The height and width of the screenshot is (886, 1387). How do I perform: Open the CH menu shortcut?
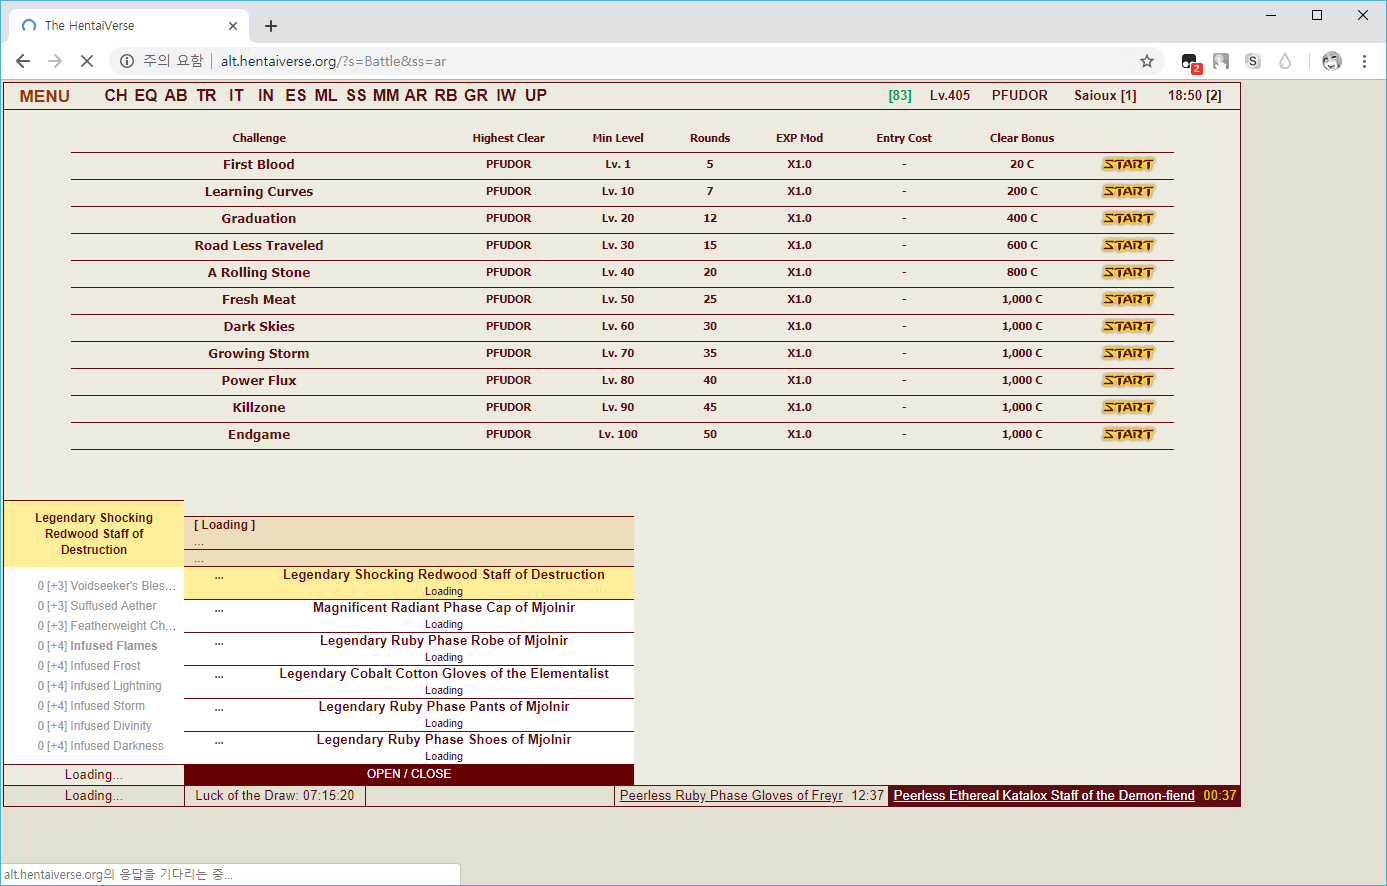coord(116,95)
